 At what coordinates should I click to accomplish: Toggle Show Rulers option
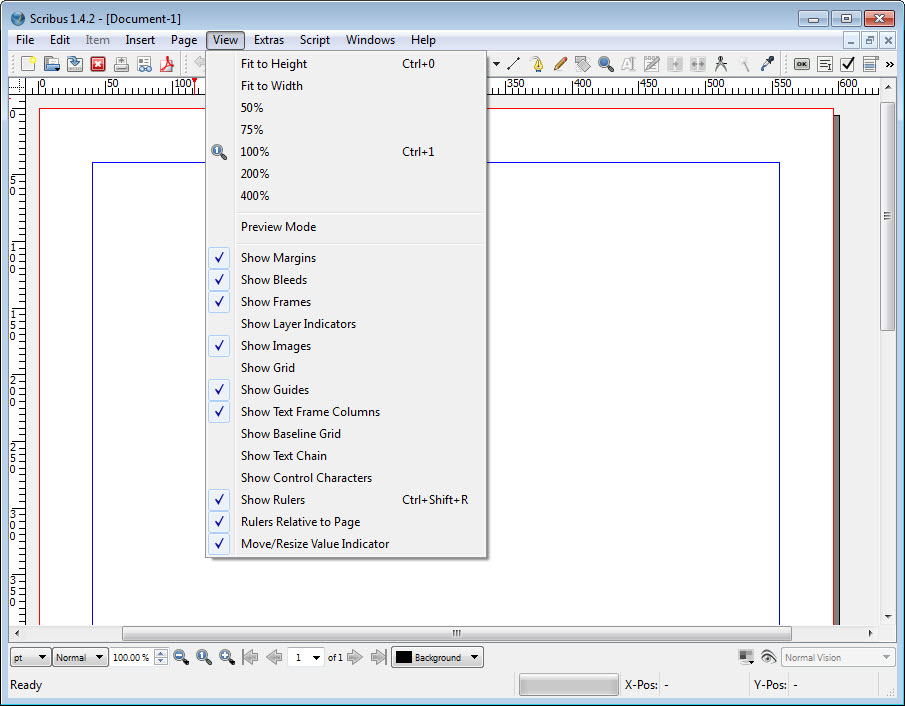(x=346, y=499)
